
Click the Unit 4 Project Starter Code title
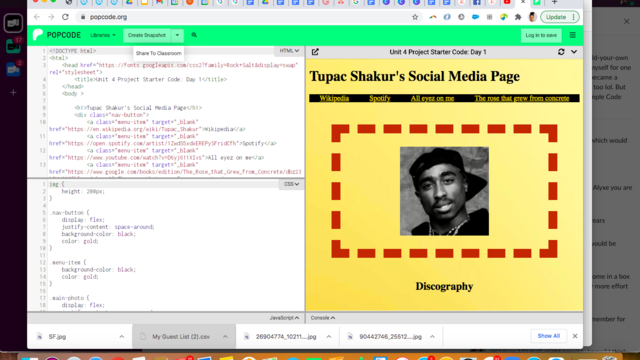(438, 52)
